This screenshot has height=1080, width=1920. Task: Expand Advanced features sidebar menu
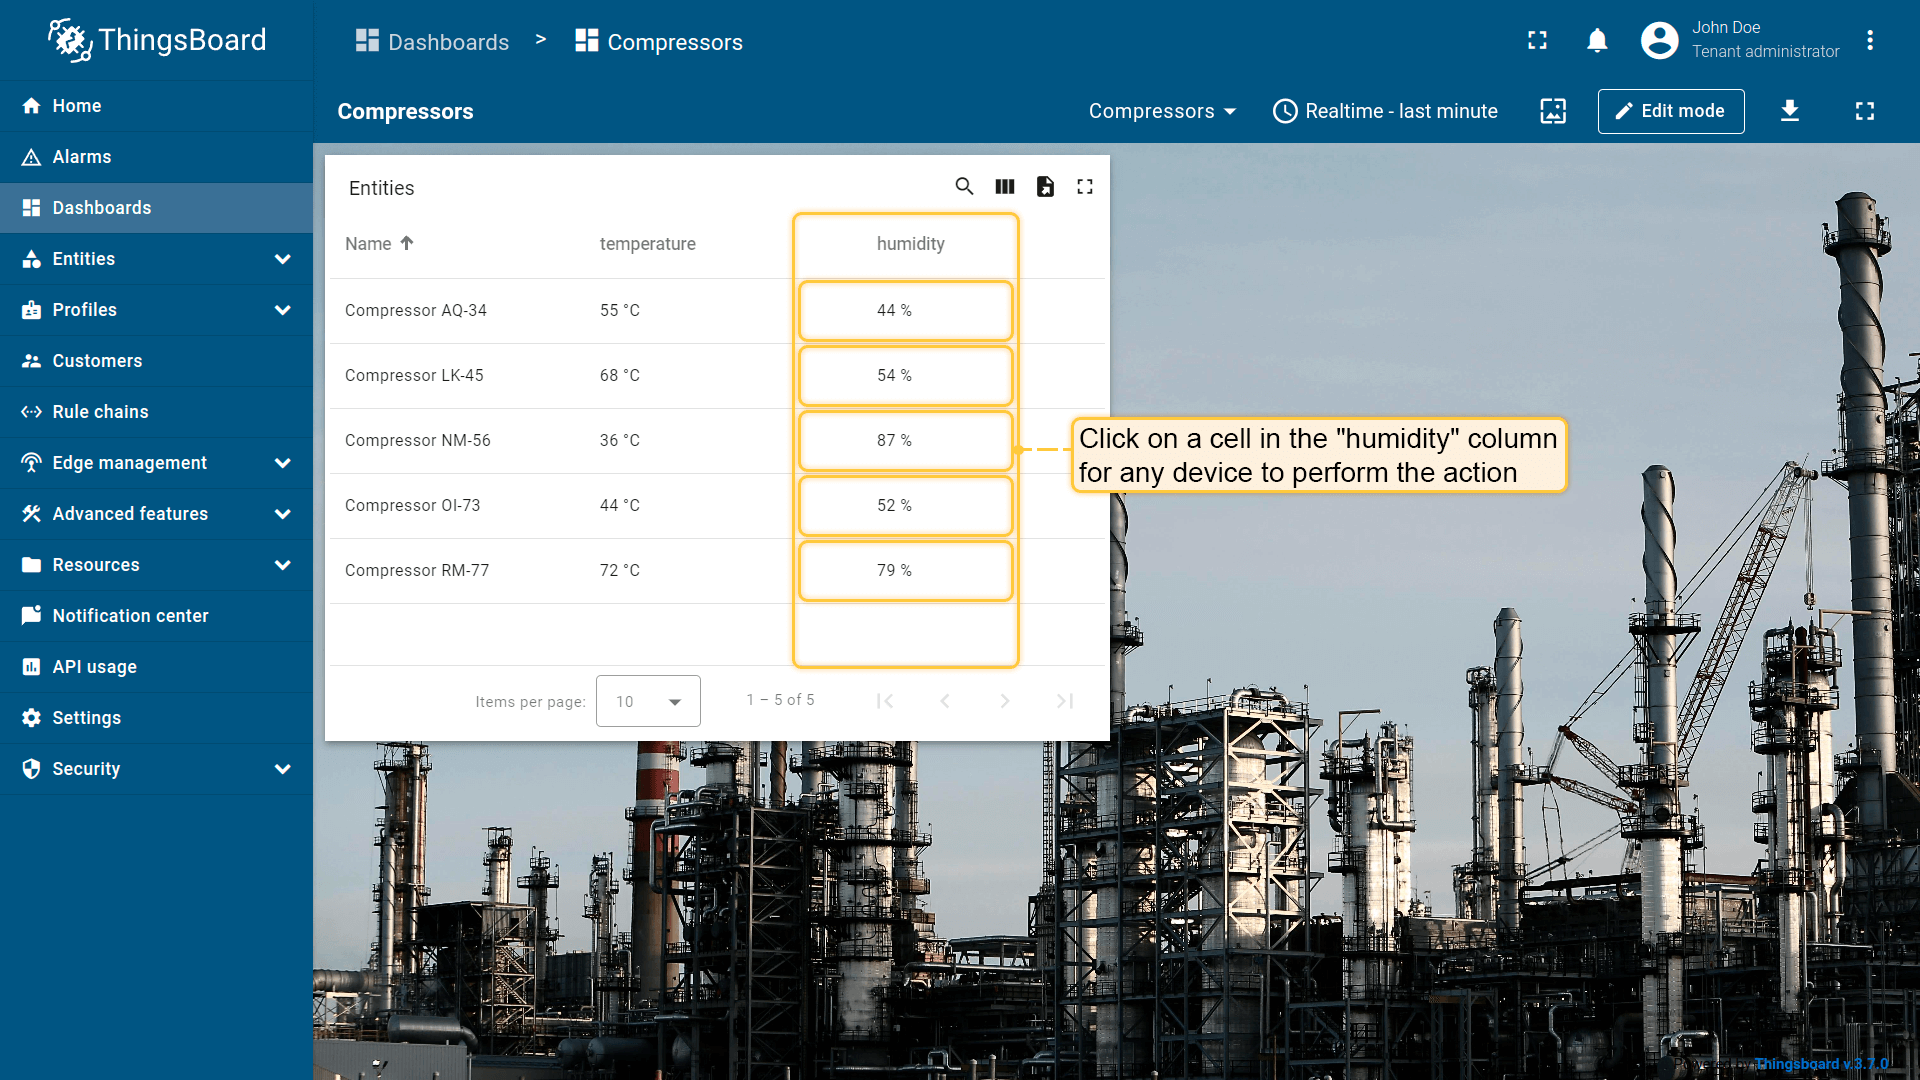pyautogui.click(x=282, y=514)
